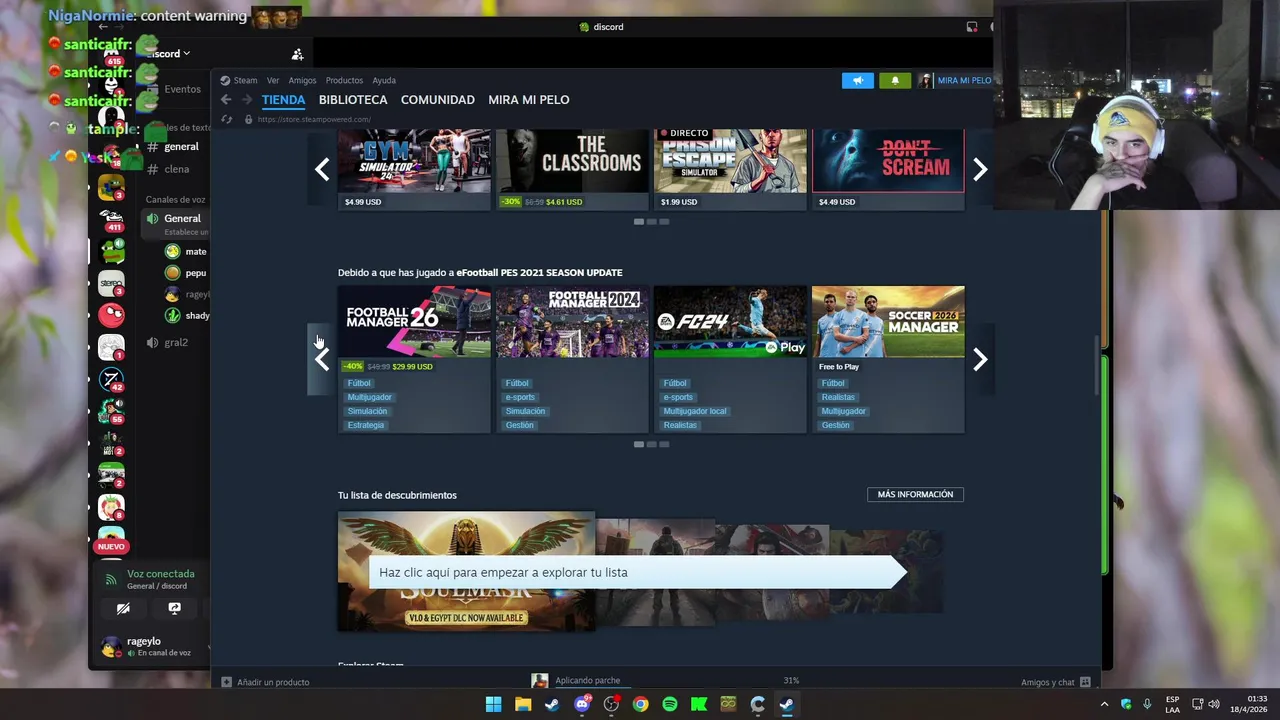Open the green notifications bell
The width and height of the screenshot is (1280, 720).
[895, 80]
